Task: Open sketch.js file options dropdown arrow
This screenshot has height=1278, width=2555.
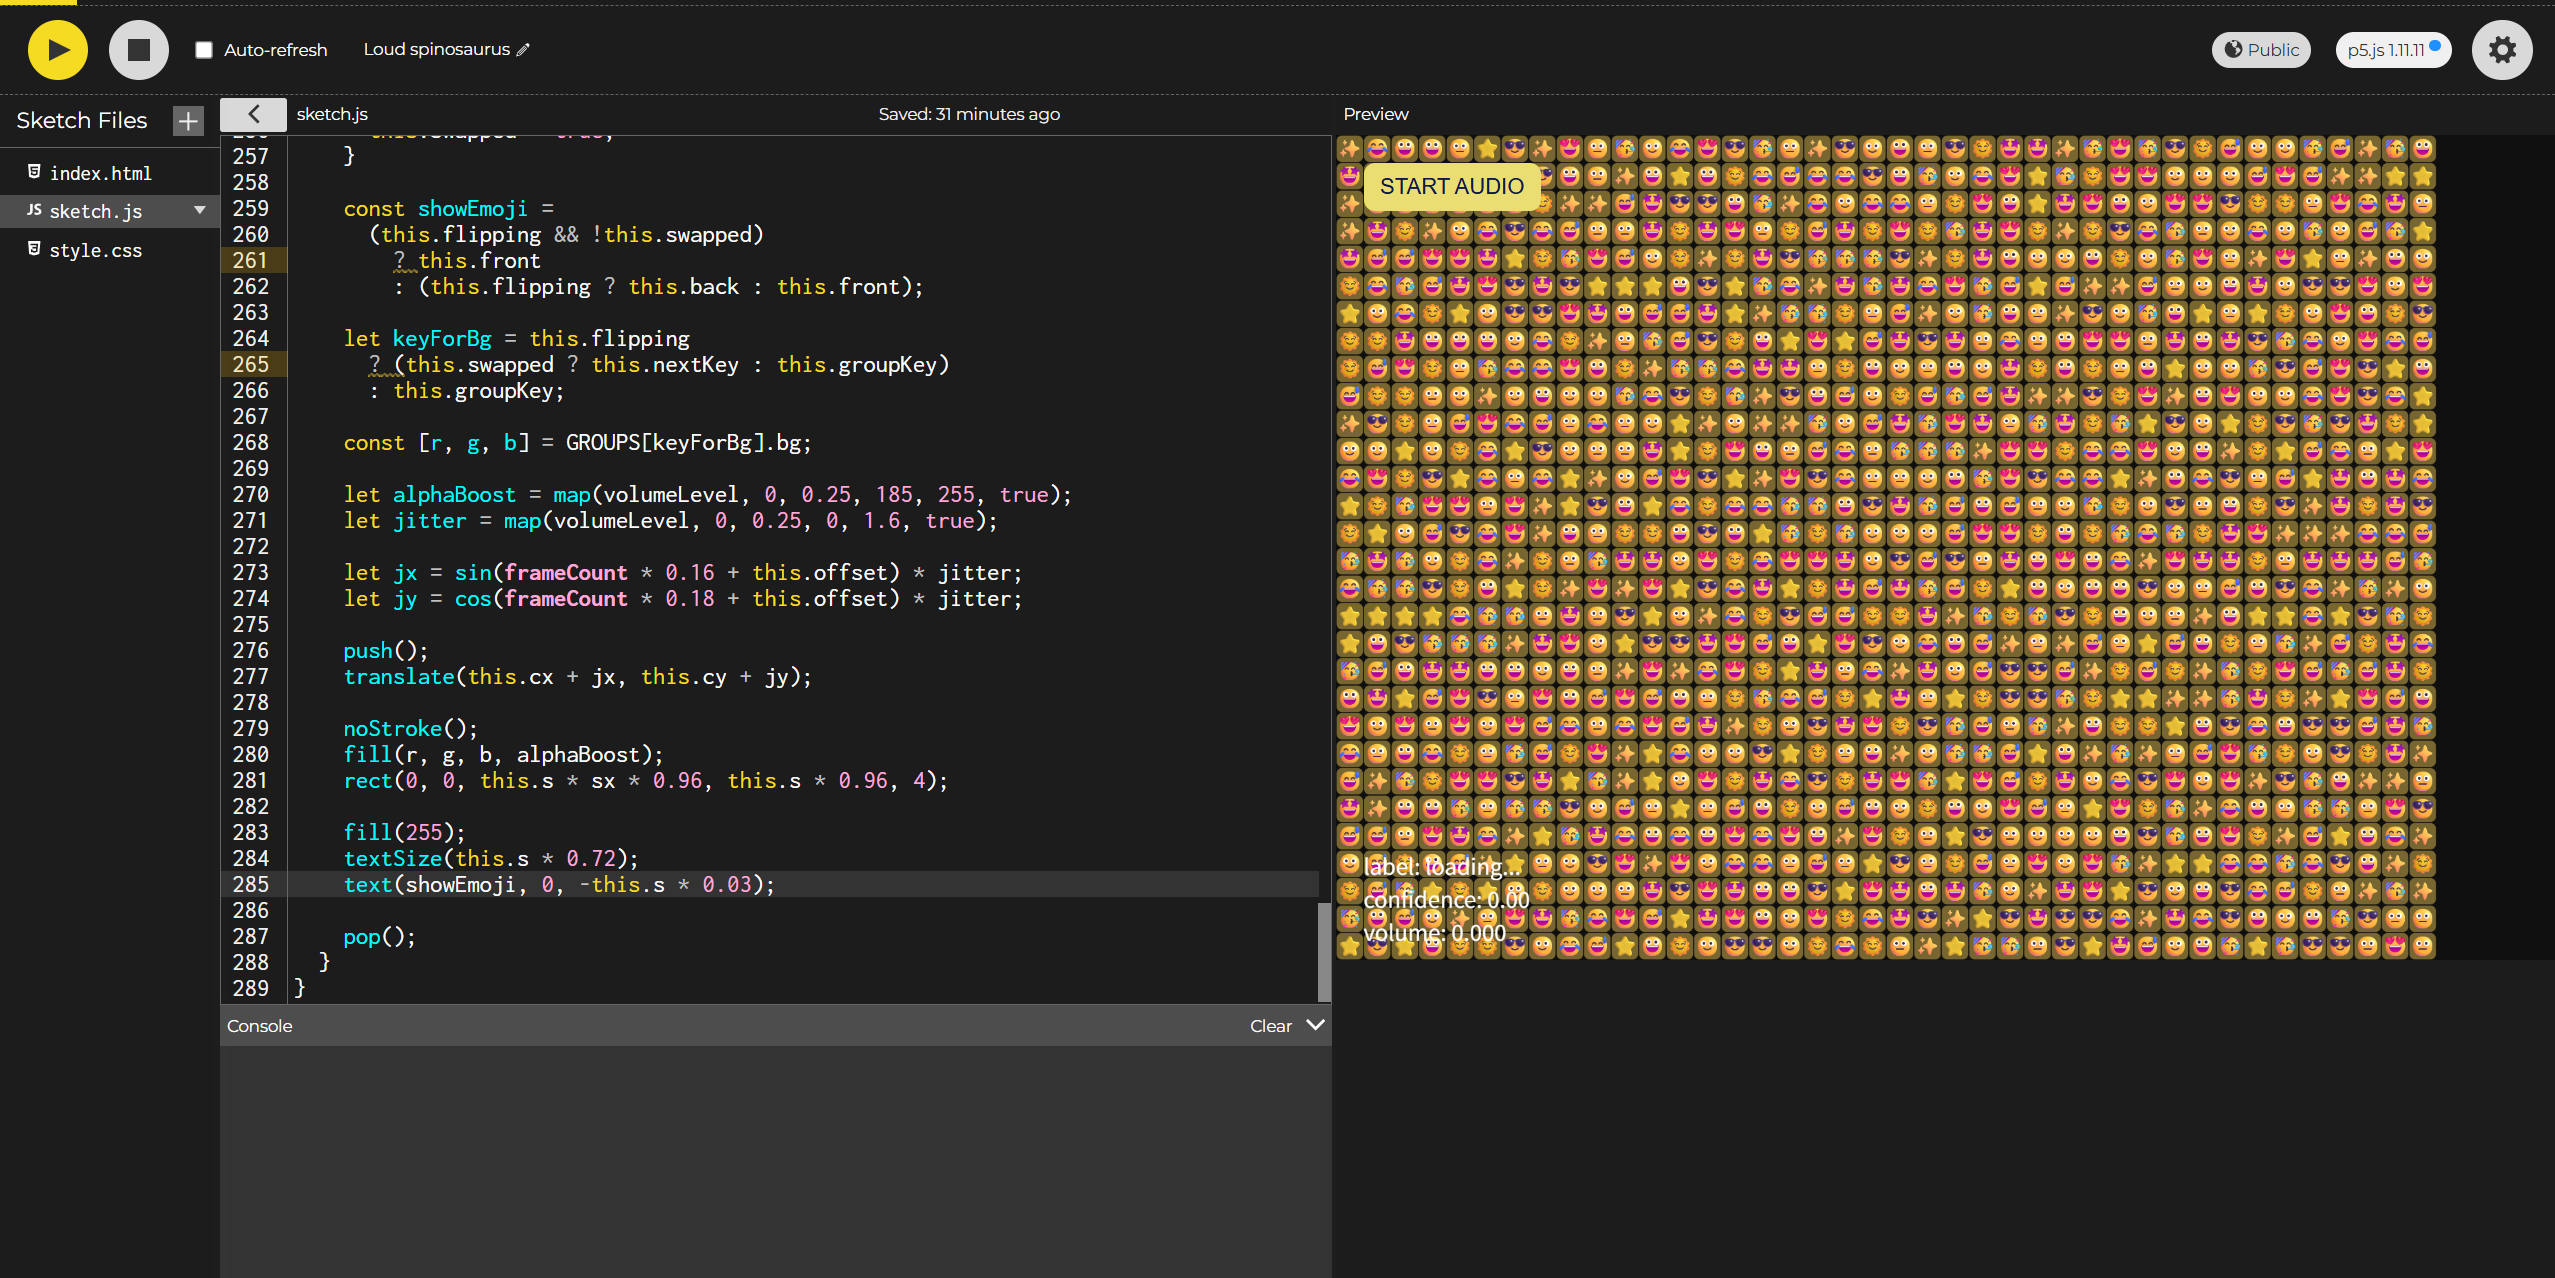Action: [x=200, y=210]
